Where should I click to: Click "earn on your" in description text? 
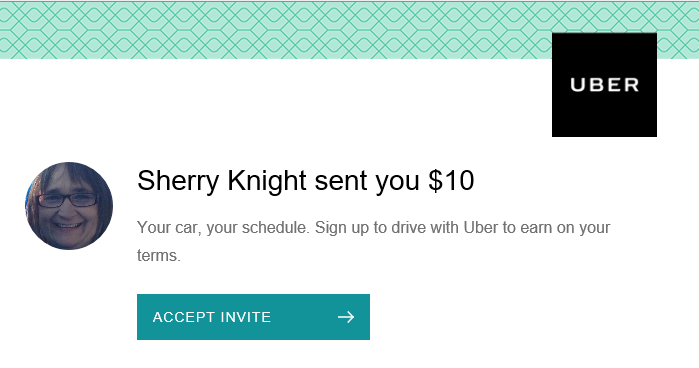coord(565,228)
